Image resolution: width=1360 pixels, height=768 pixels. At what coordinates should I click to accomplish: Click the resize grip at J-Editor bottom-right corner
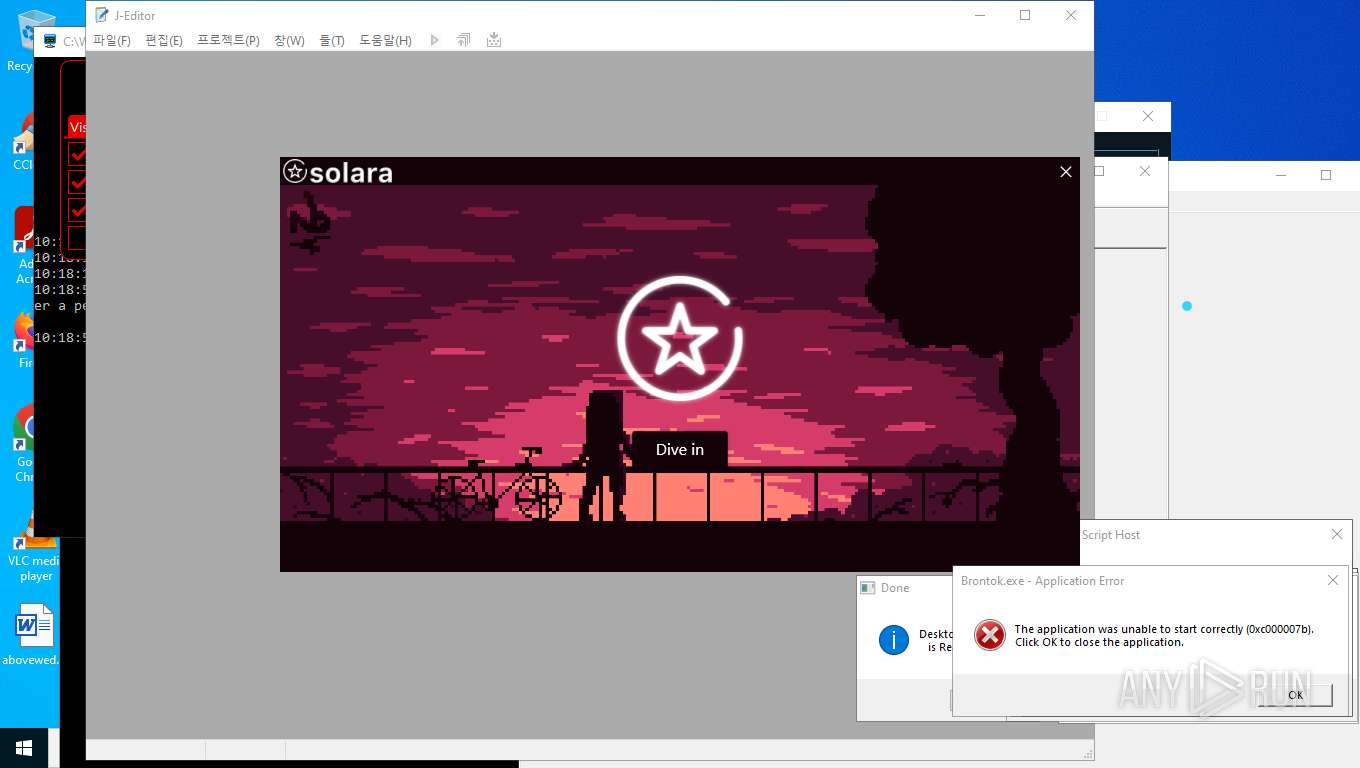tap(1088, 754)
